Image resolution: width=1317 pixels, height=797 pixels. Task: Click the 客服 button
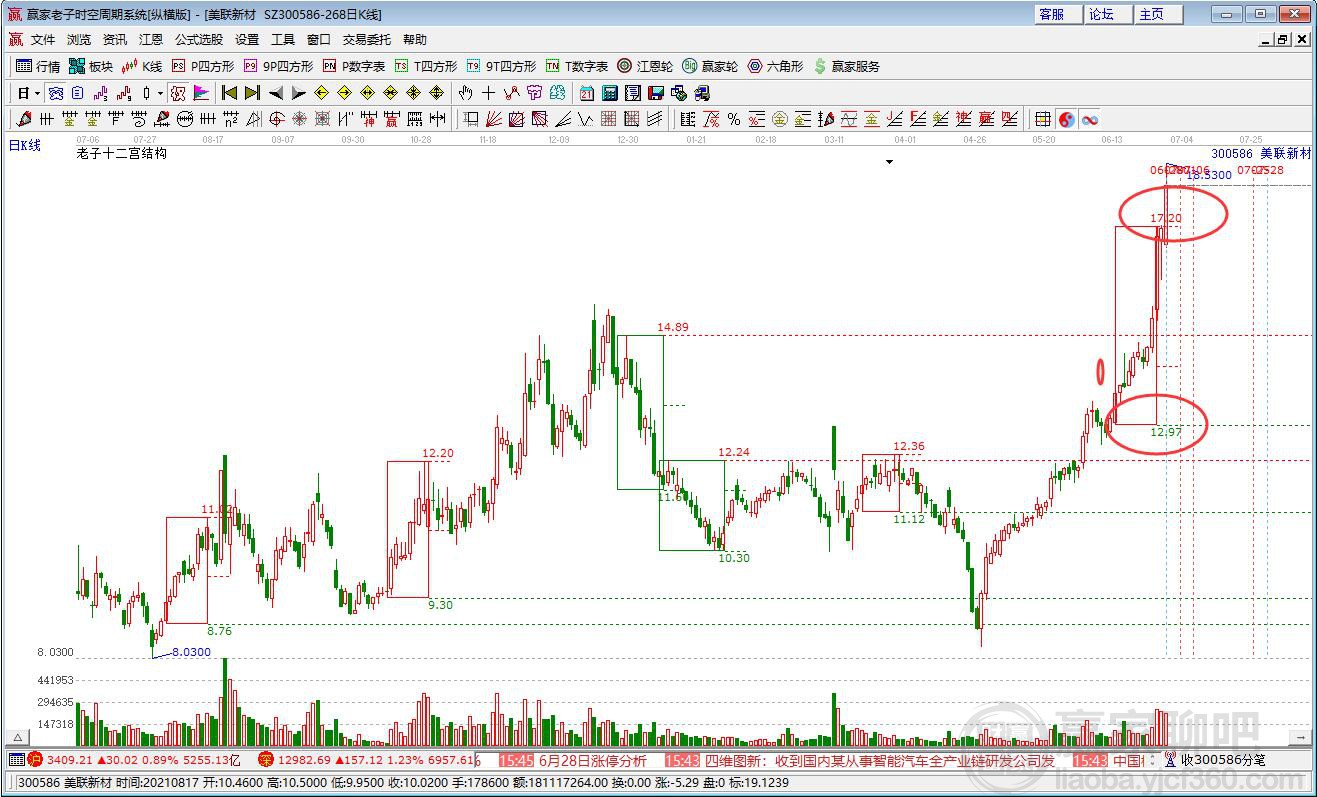(1057, 14)
